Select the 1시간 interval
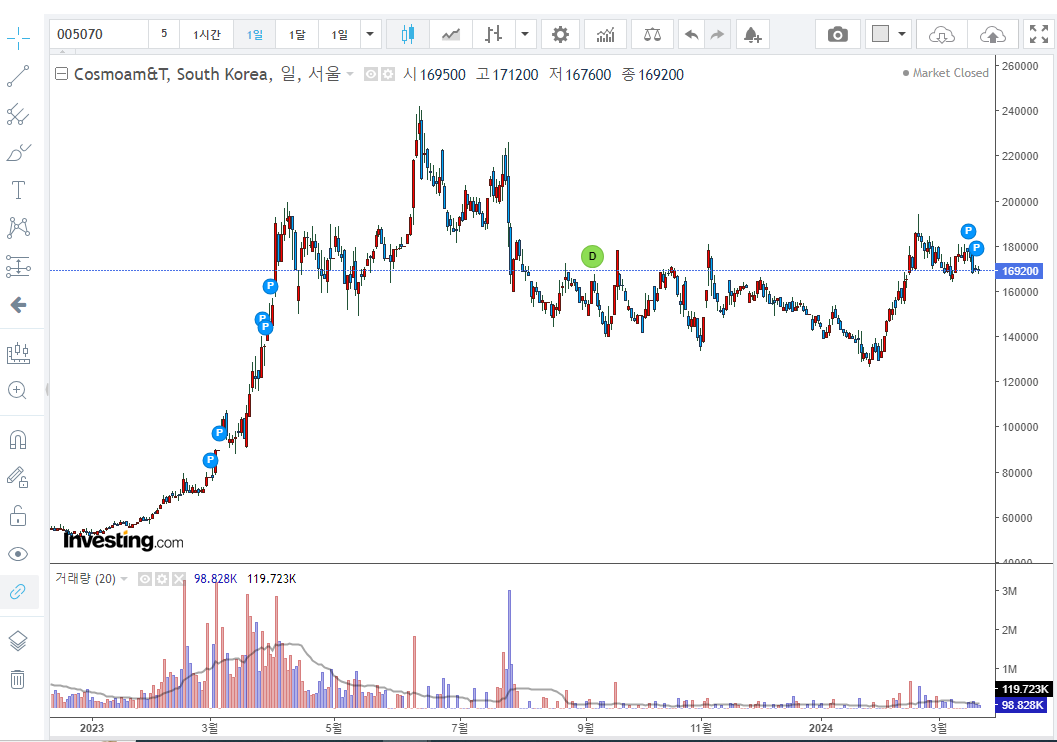 (x=206, y=34)
